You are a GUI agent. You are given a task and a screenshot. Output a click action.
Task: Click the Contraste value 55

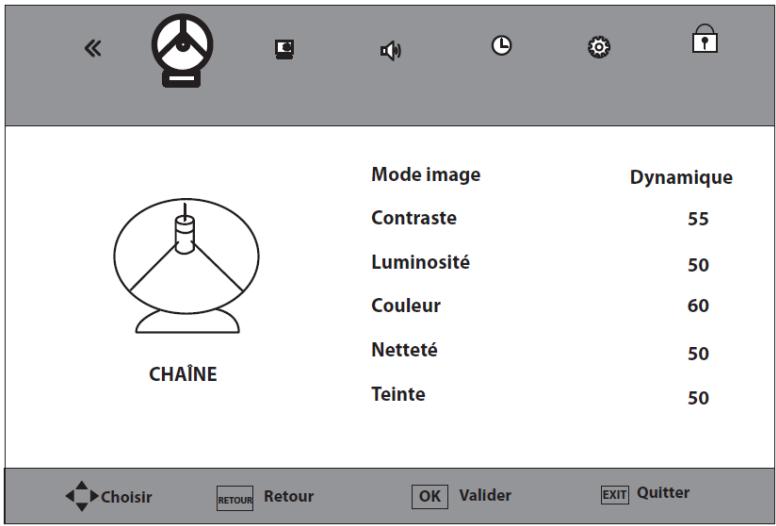coord(698,219)
